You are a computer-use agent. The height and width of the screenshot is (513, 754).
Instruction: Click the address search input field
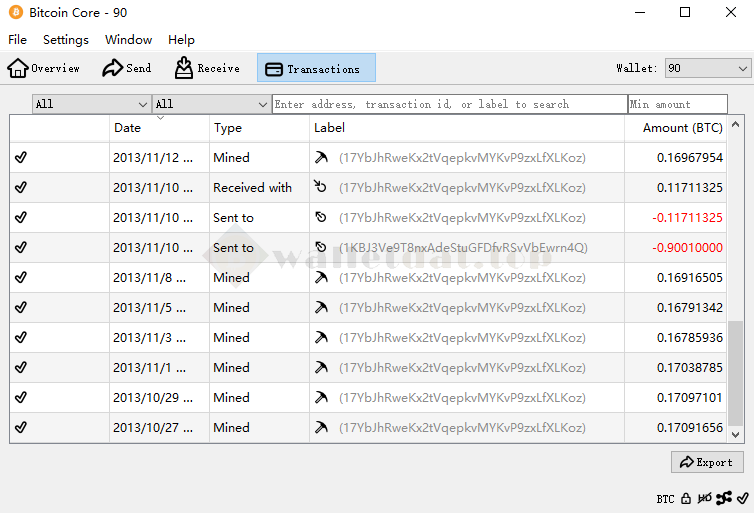click(449, 104)
